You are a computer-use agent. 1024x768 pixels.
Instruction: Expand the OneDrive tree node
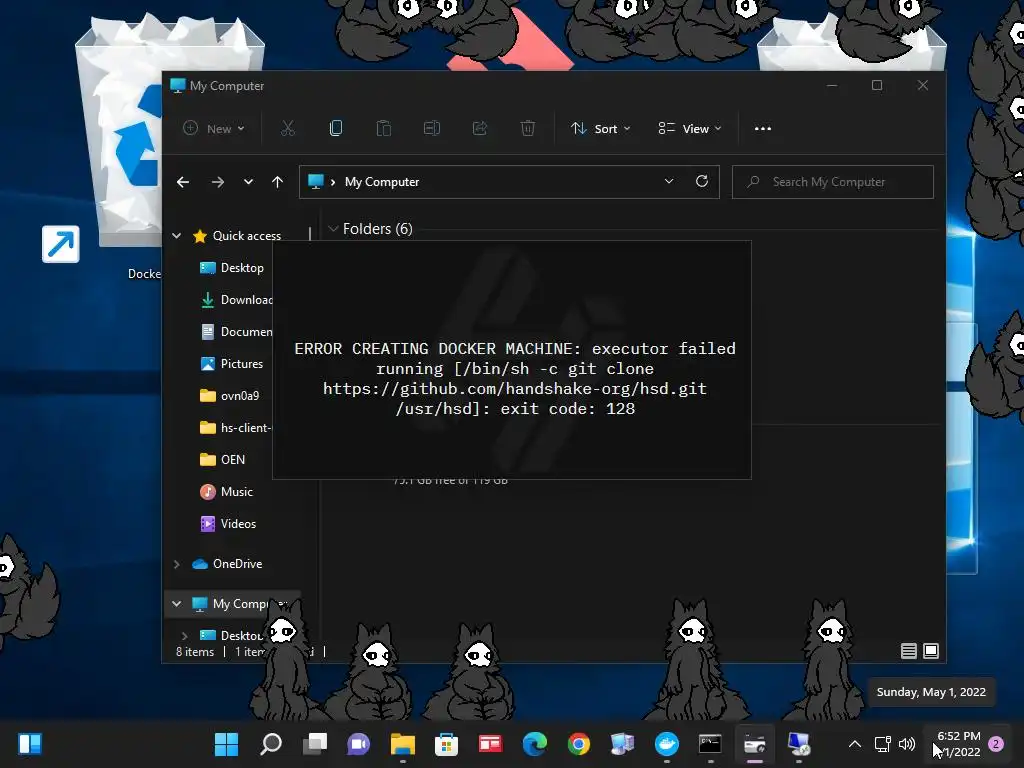176,564
